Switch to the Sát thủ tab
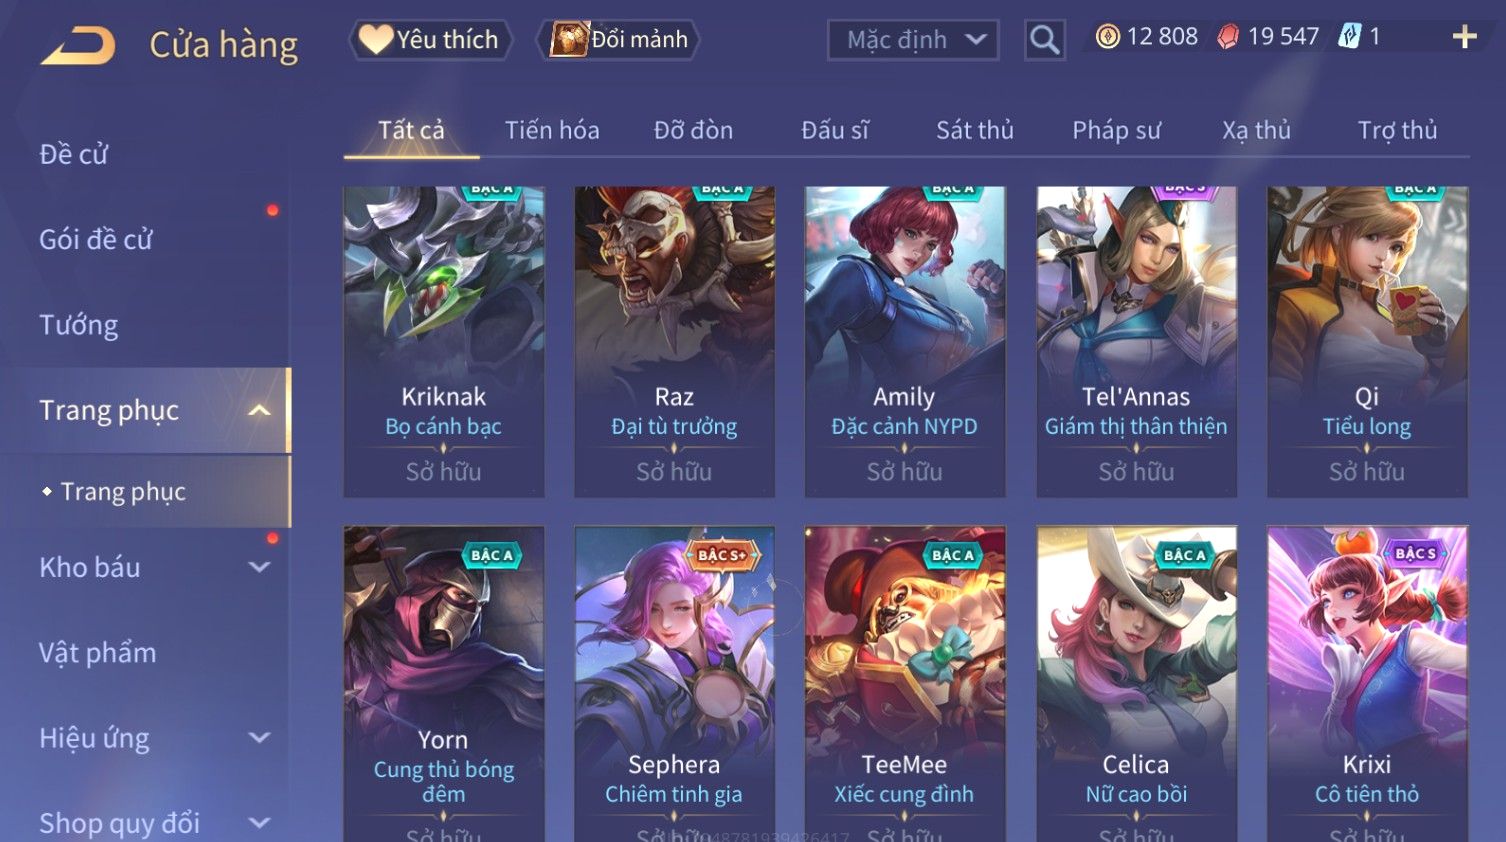 point(975,130)
